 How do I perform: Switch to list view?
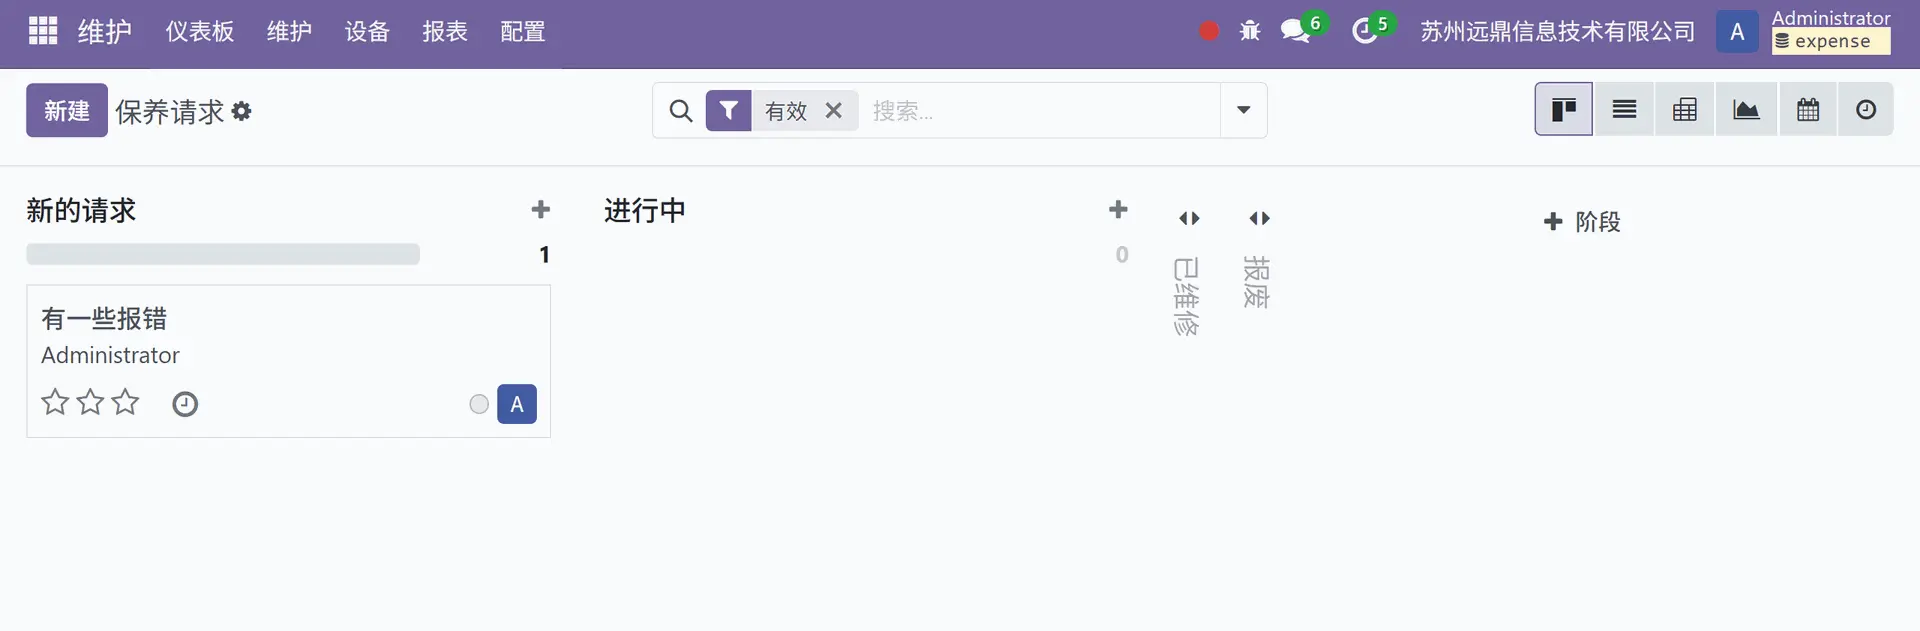pos(1625,109)
